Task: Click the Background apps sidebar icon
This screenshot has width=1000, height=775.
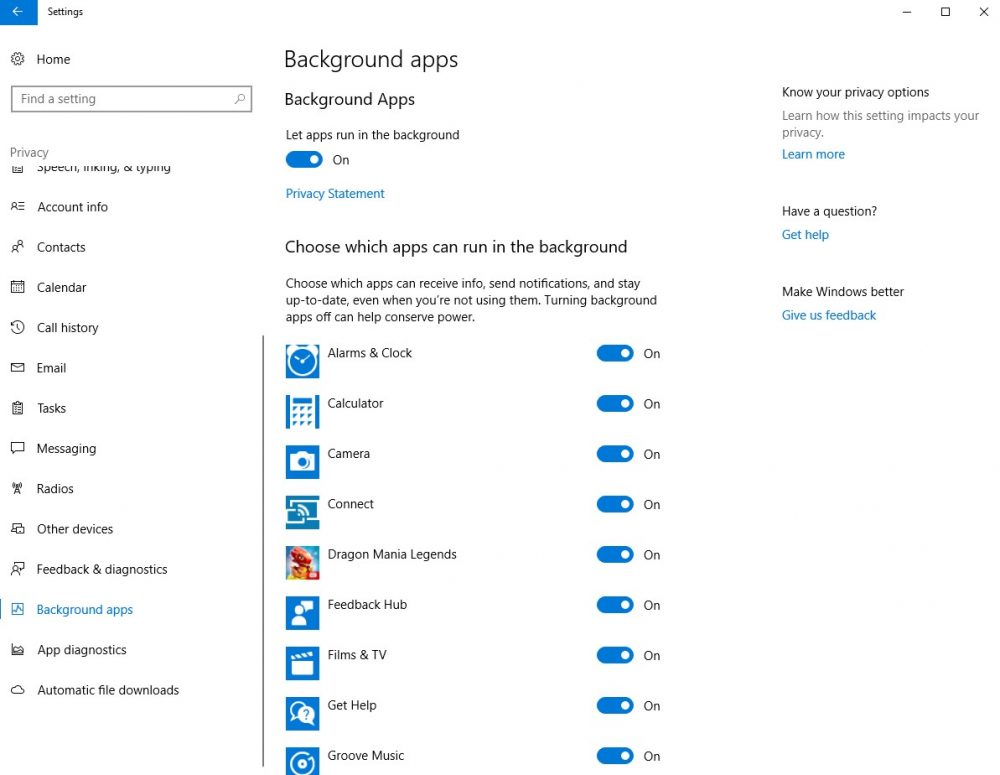Action: coord(18,609)
